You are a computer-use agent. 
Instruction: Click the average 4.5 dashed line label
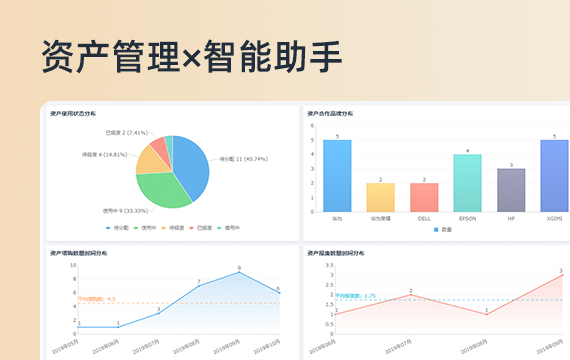(x=97, y=299)
